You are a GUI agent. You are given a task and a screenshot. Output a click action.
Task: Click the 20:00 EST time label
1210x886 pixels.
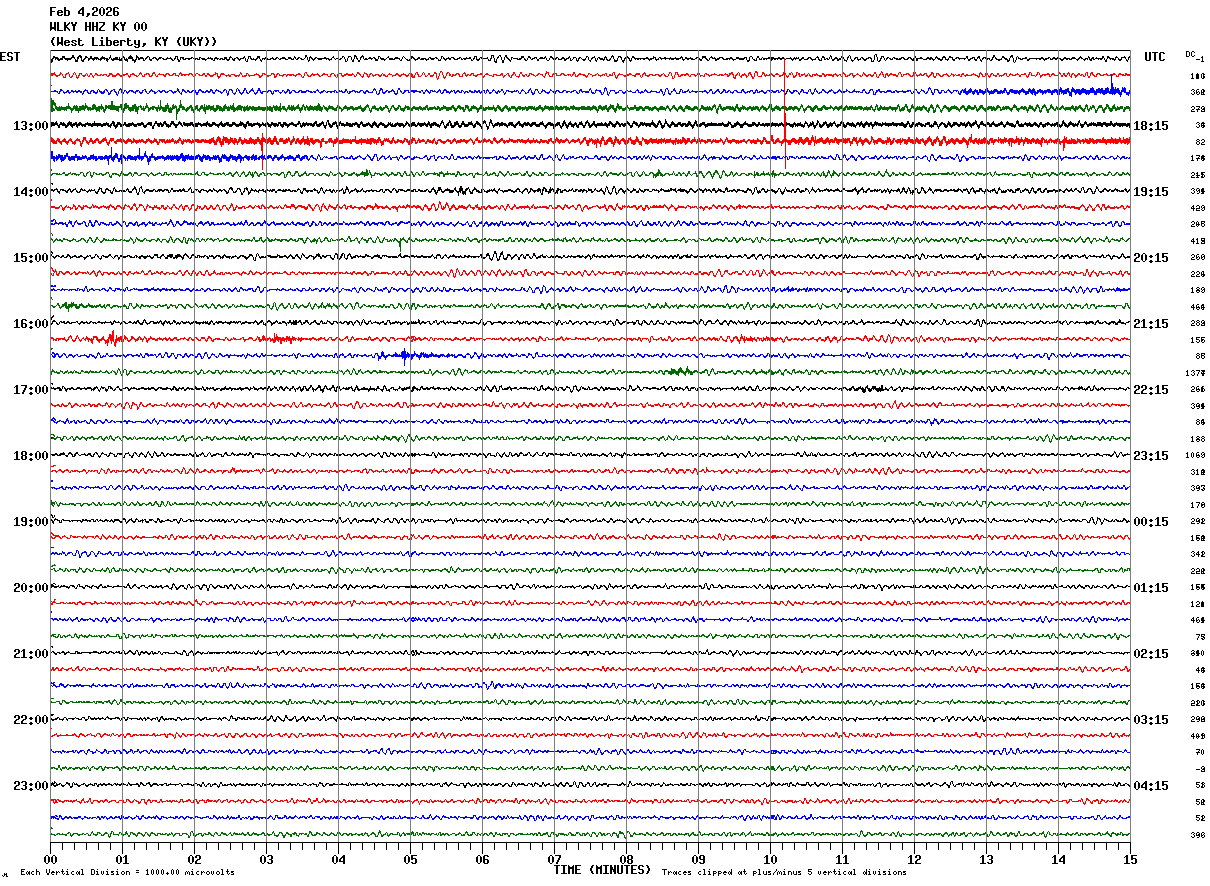30,588
